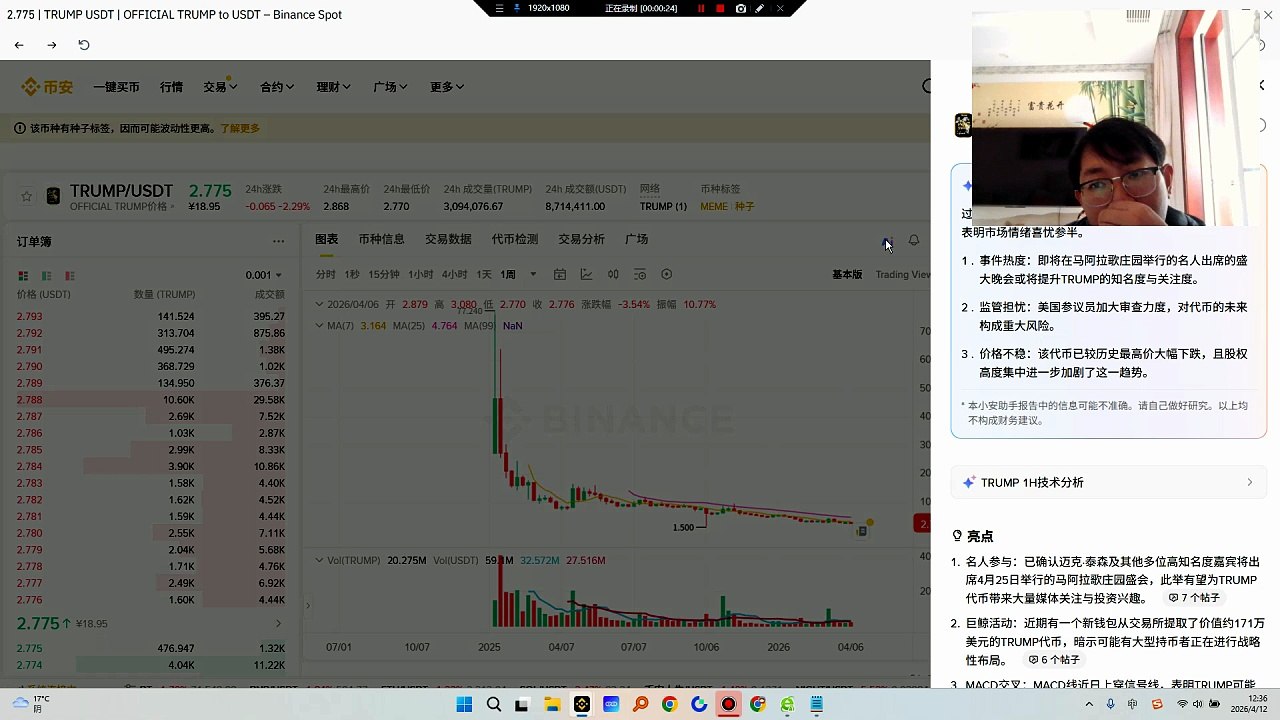Open the 6 个帖子 link
The image size is (1280, 720).
pyautogui.click(x=1054, y=660)
